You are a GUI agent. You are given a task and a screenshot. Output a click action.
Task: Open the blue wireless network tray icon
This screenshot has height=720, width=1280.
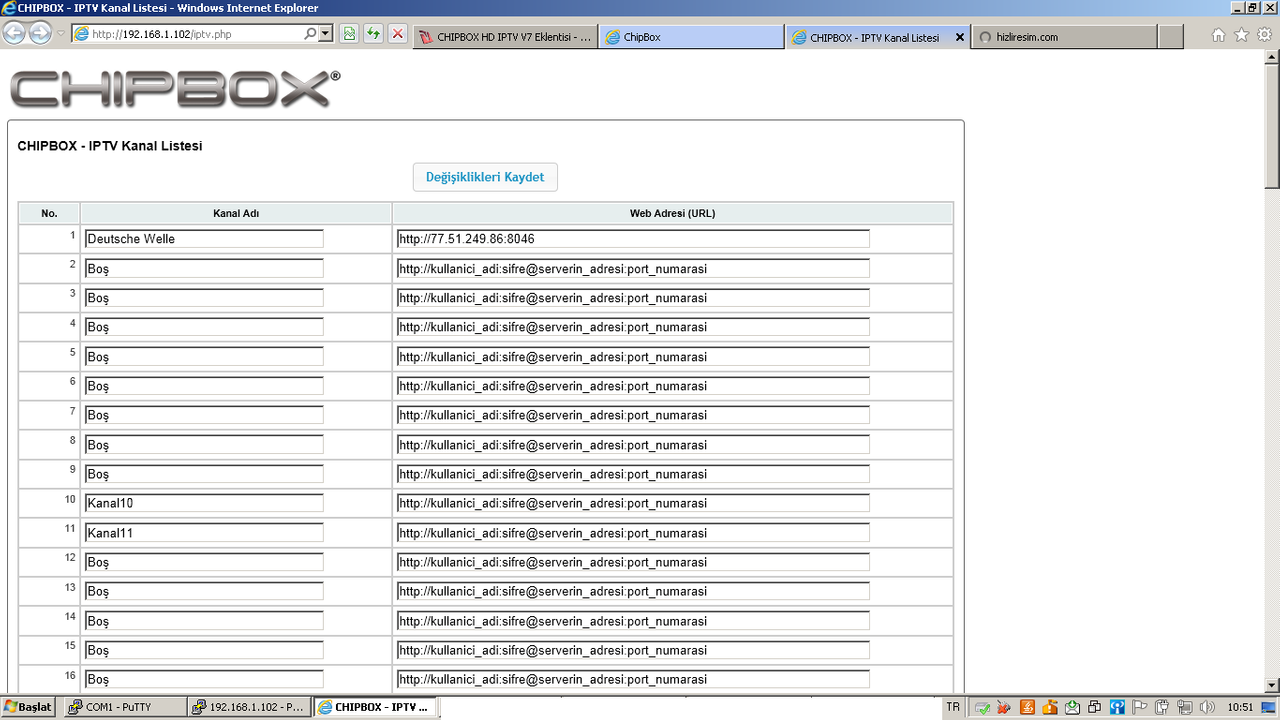1117,708
